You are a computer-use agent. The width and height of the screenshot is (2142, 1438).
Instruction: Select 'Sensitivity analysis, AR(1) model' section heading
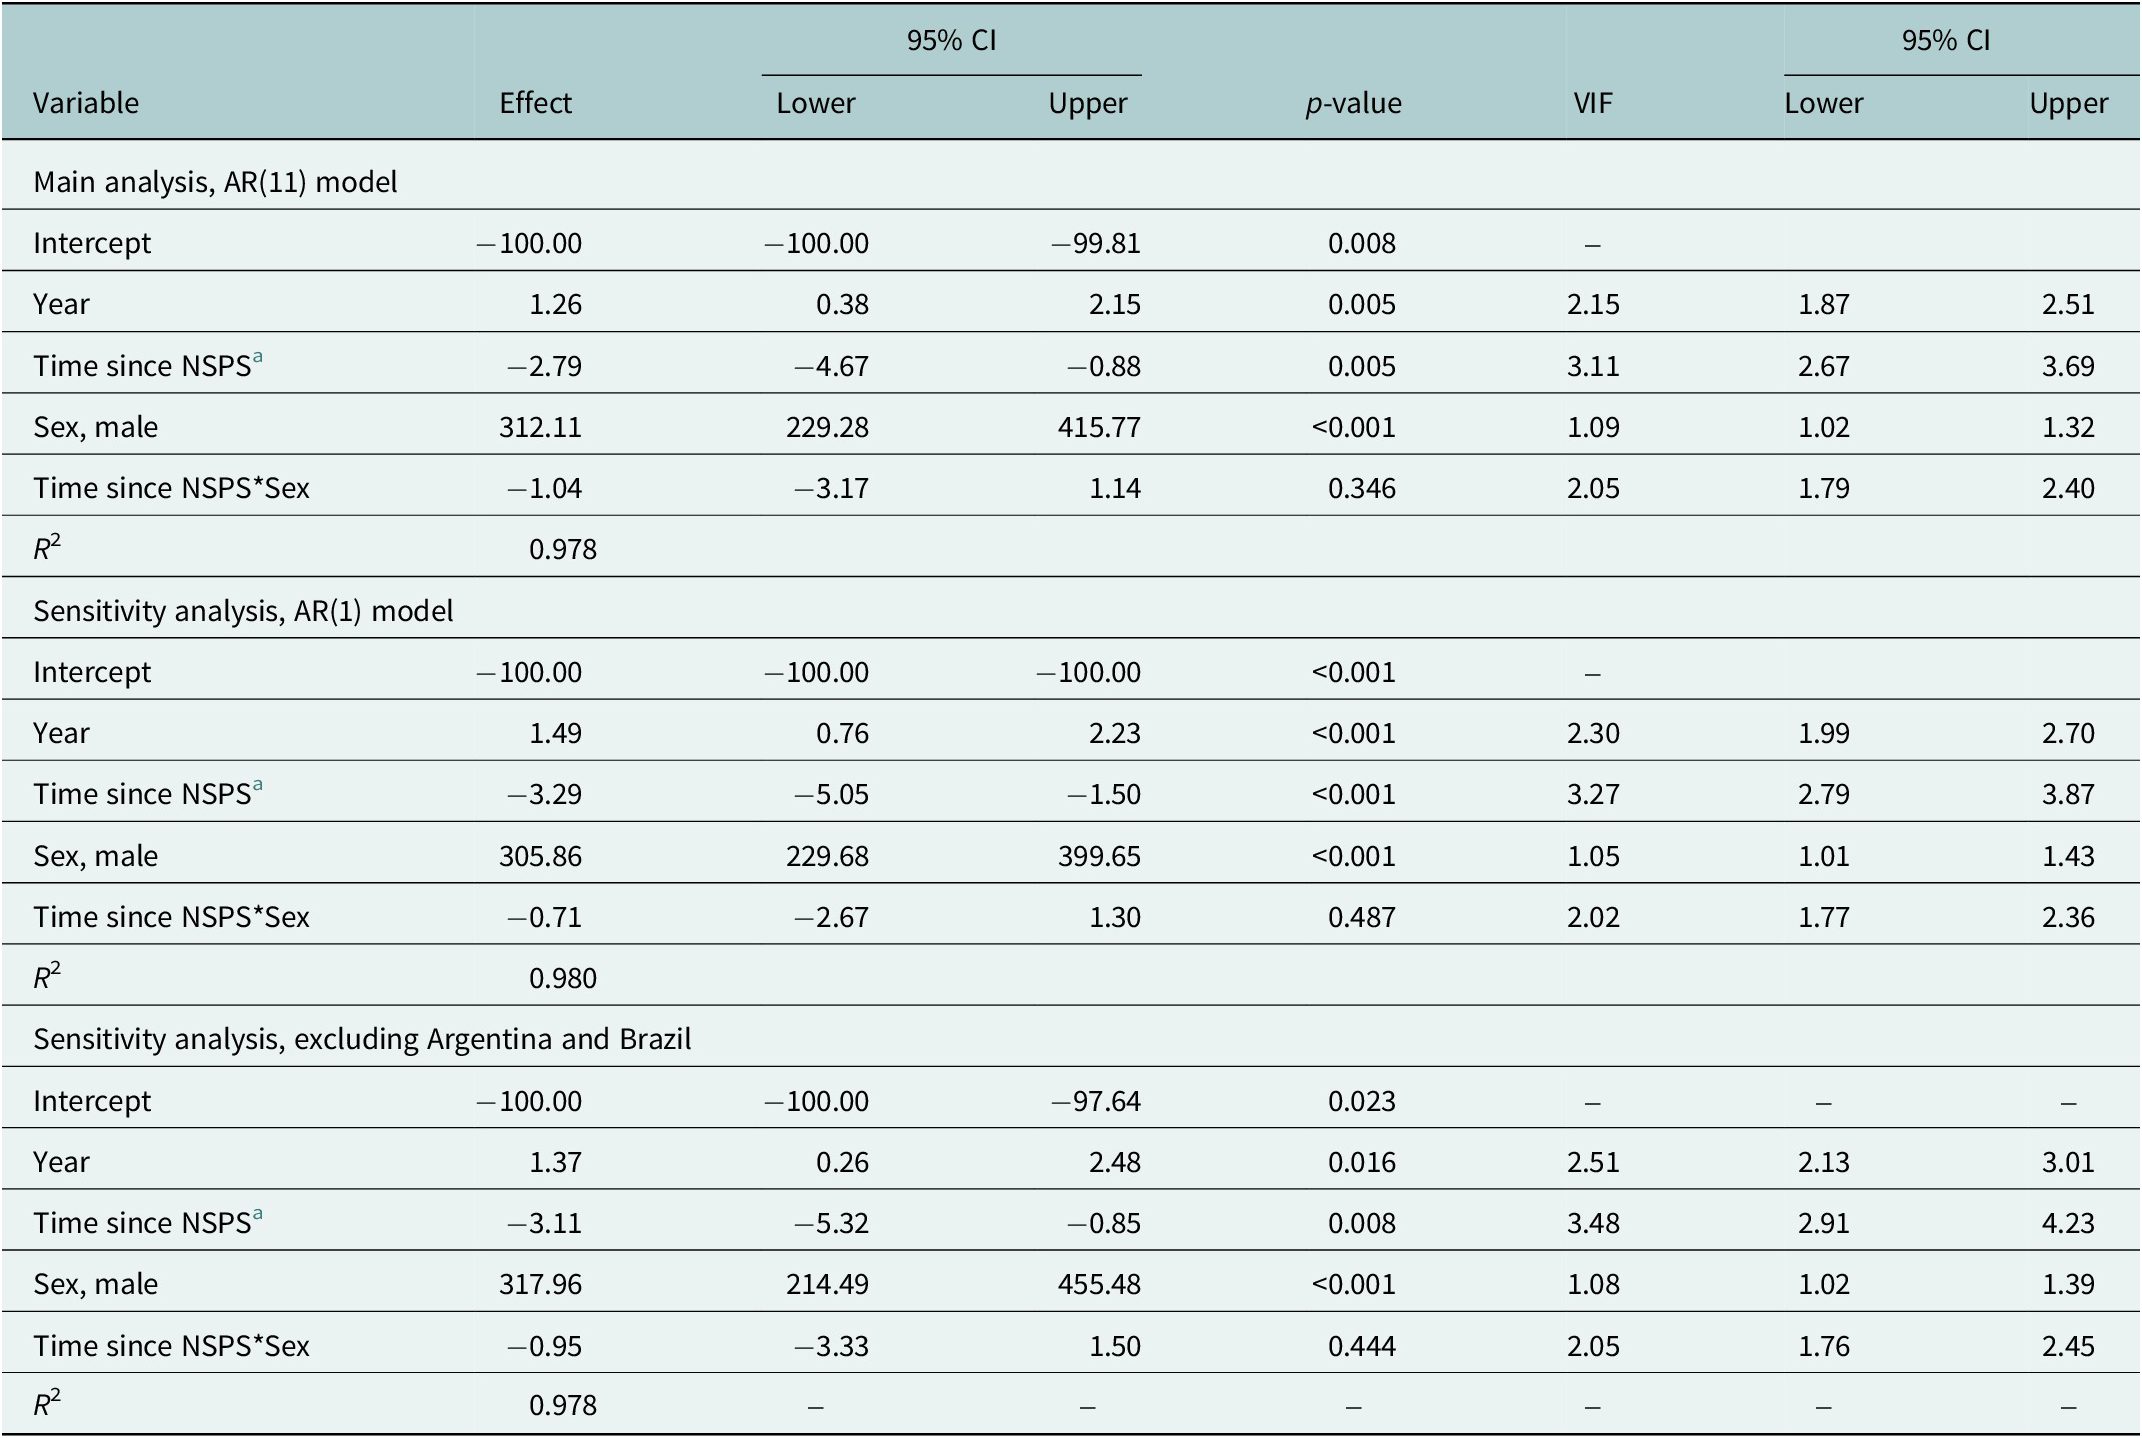(243, 611)
